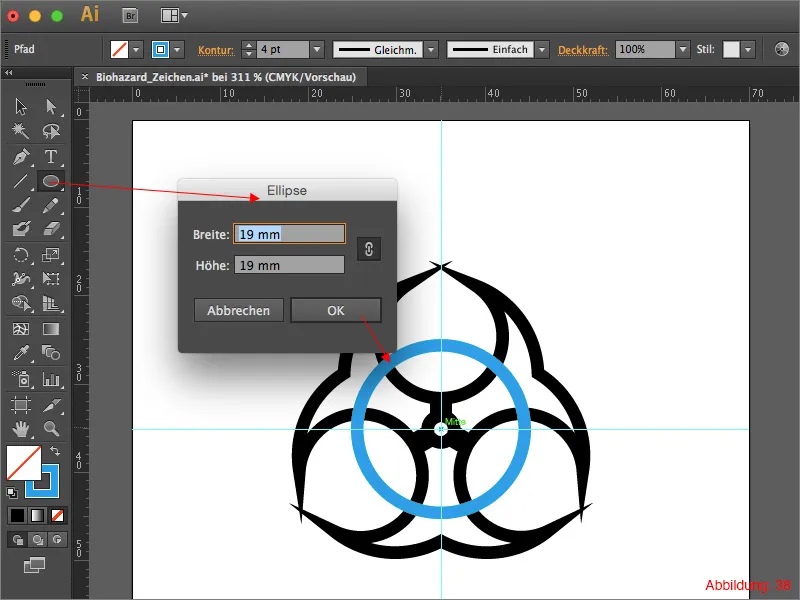Switch to Biohazard_Zeichen.ai document tab
Screen dimensions: 800x600
(226, 77)
